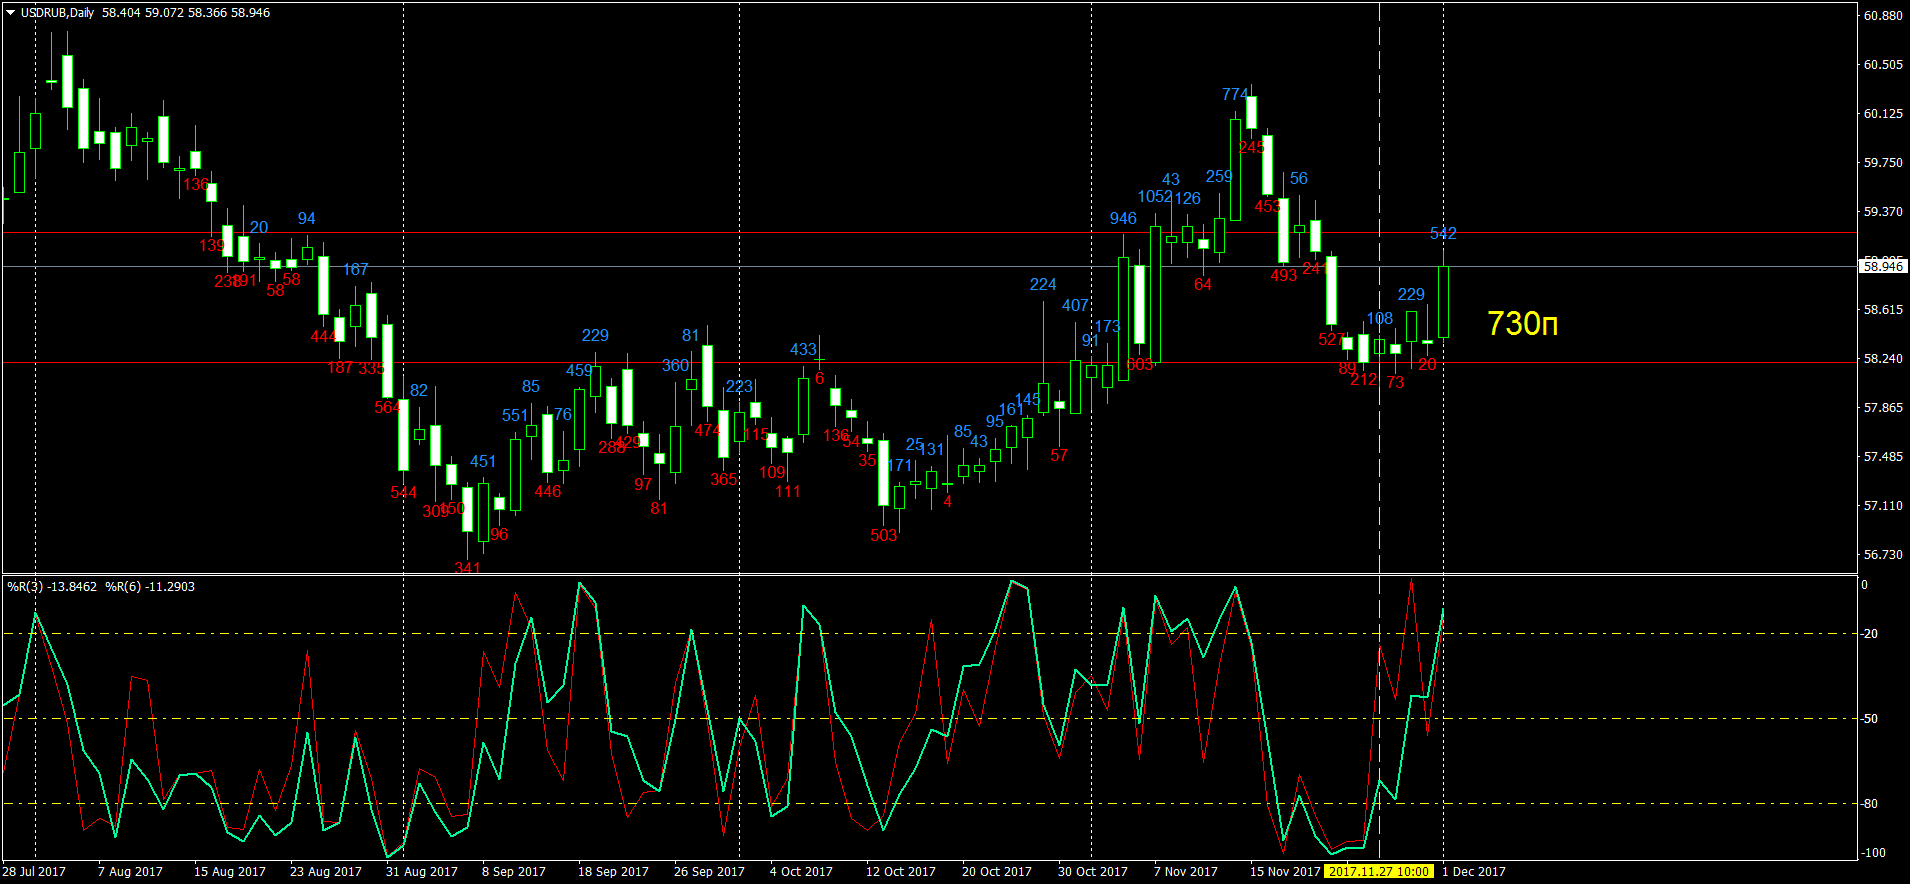Click the 31 Aug 2017 date label
Screen dimensions: 1910x884
click(x=422, y=872)
